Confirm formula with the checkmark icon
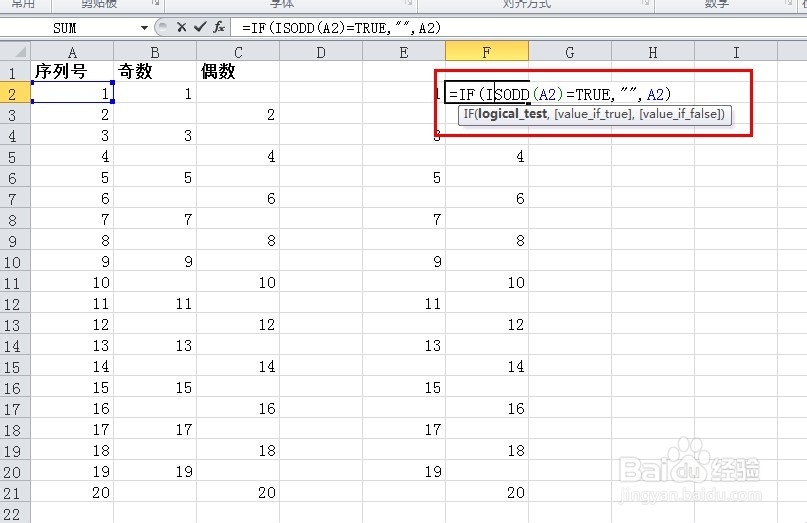Image resolution: width=807 pixels, height=523 pixels. 200,27
